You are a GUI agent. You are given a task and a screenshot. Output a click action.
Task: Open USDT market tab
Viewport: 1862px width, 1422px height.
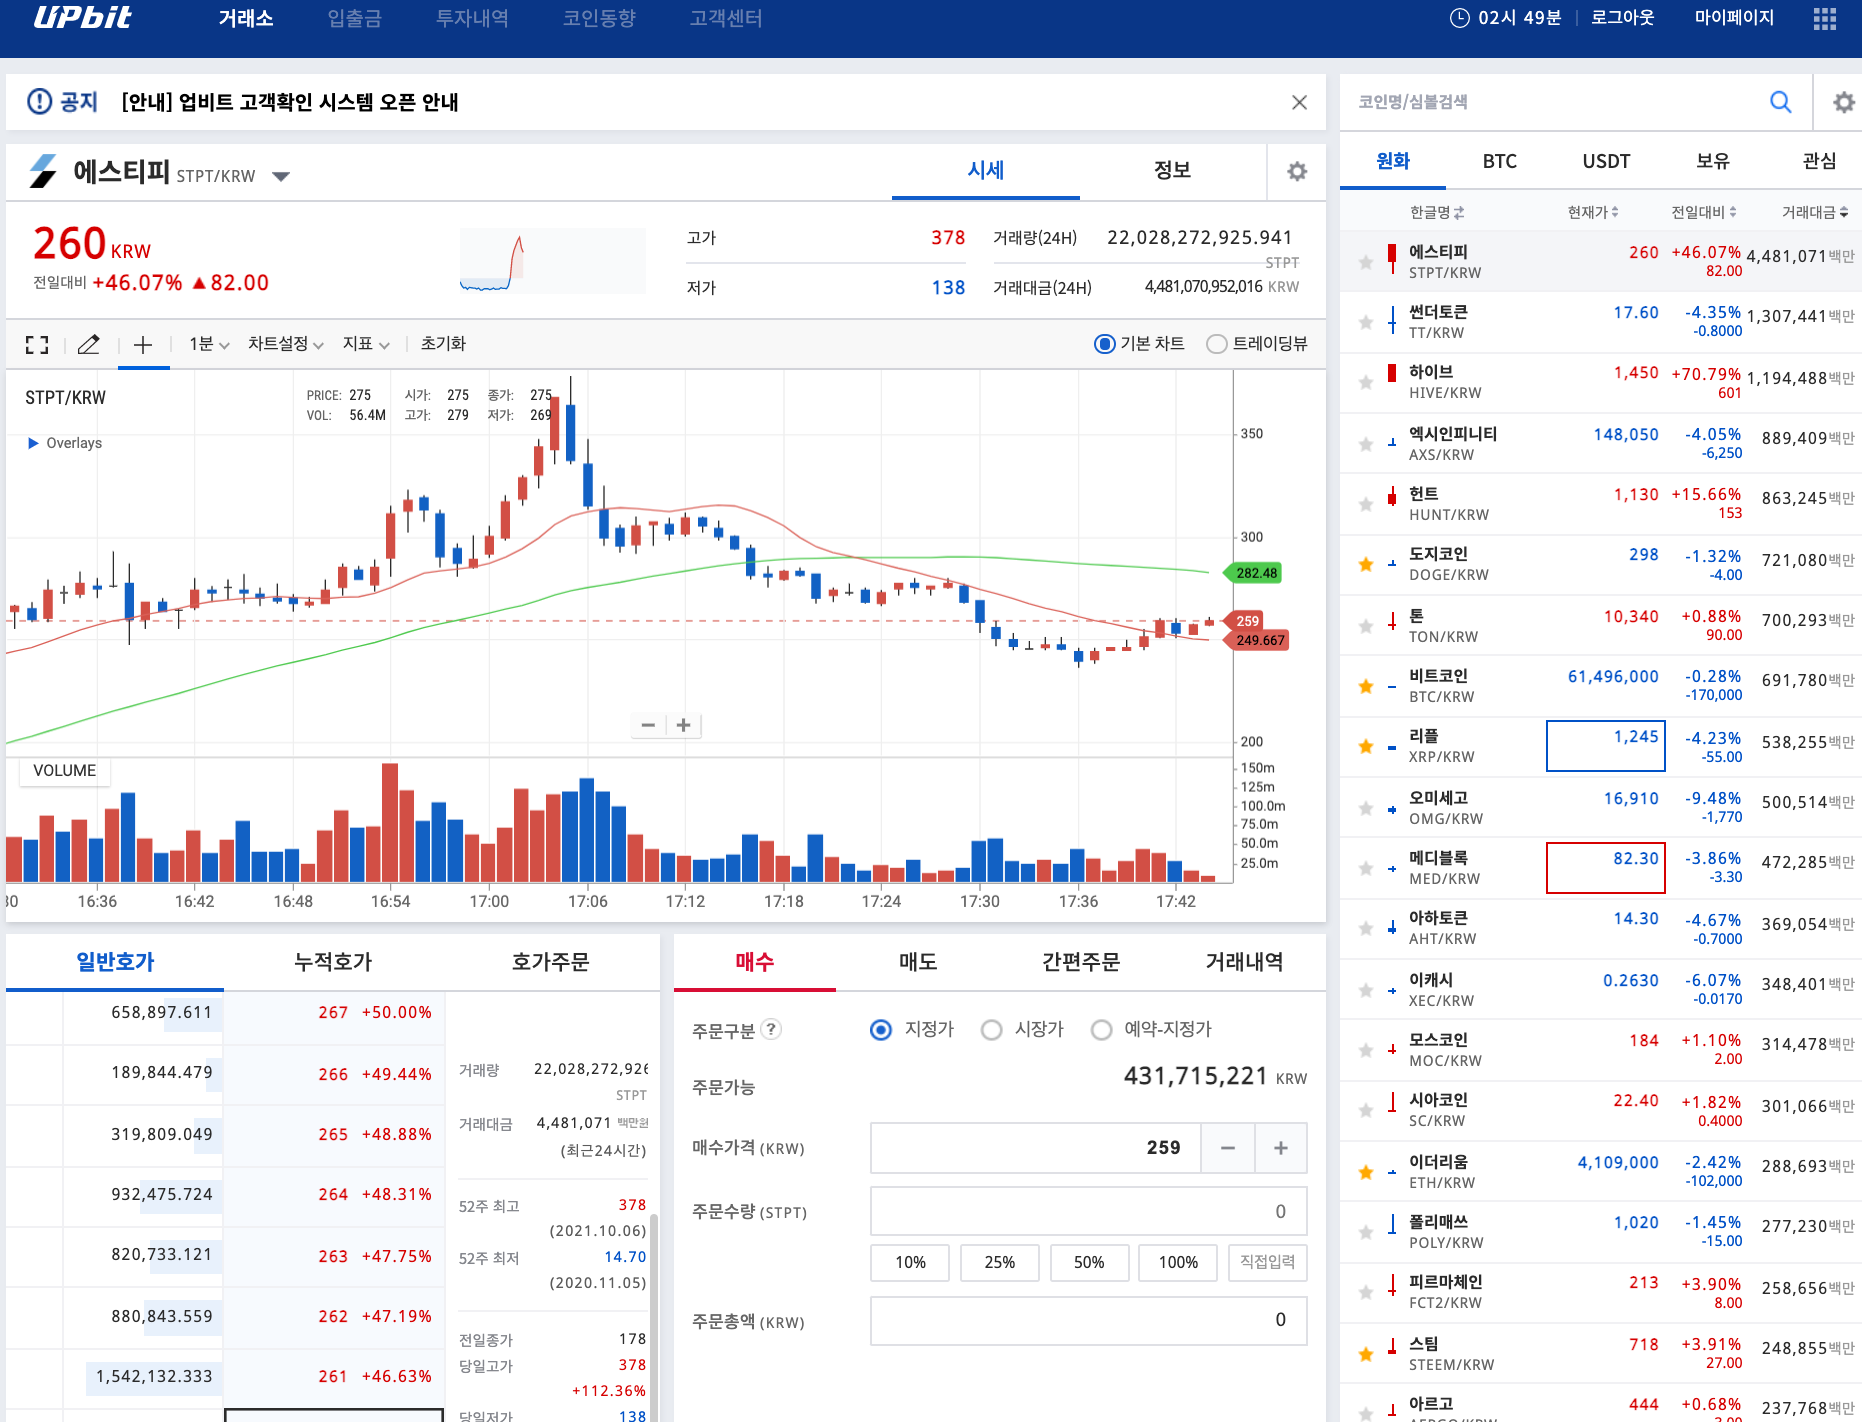click(x=1606, y=162)
